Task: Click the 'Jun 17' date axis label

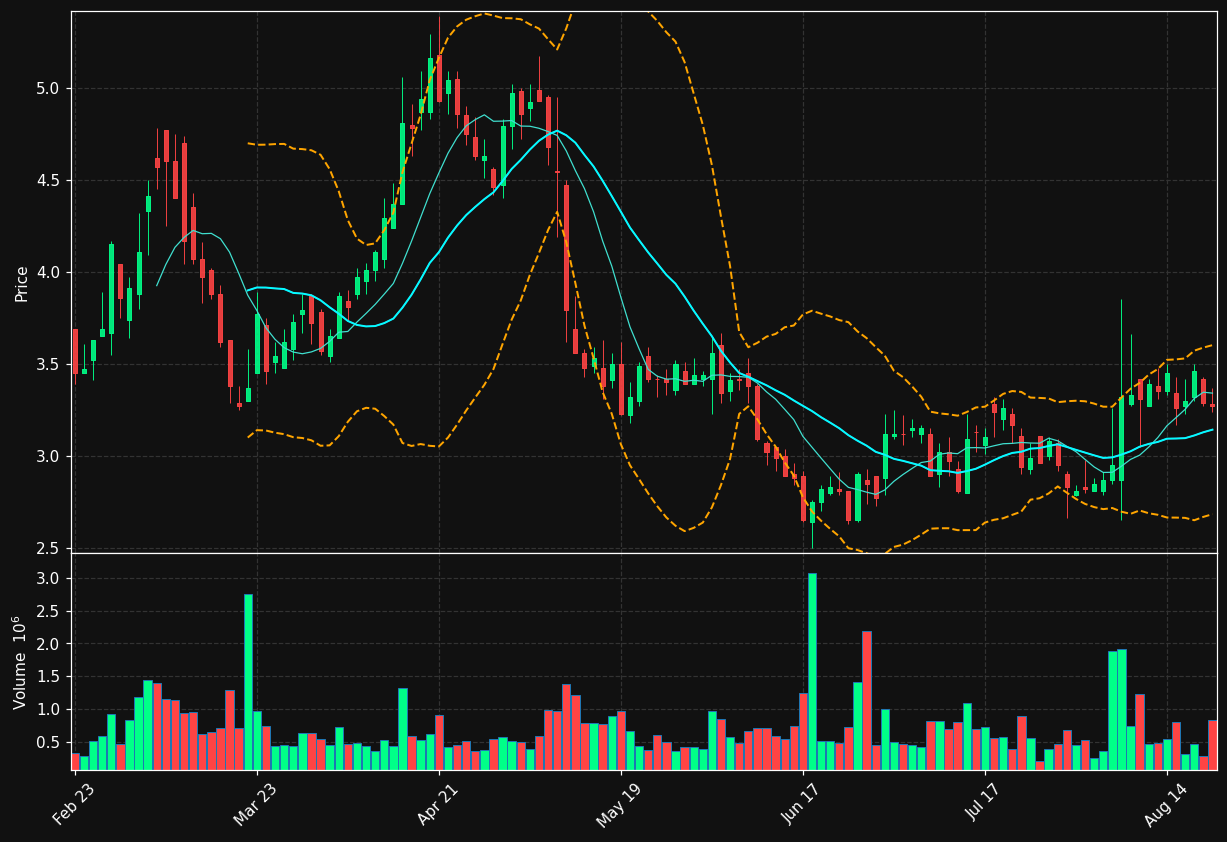Action: [x=802, y=803]
